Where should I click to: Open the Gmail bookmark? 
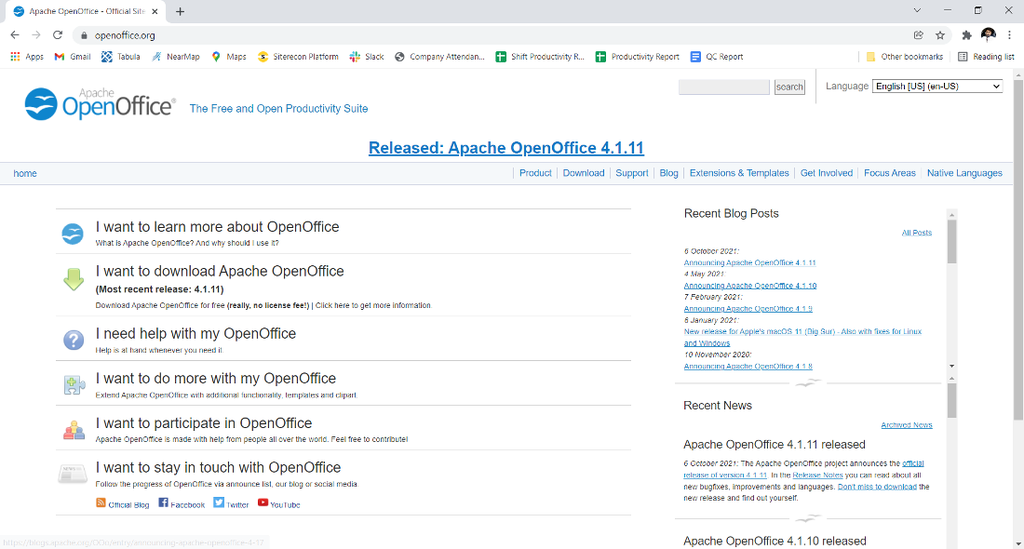coord(72,57)
